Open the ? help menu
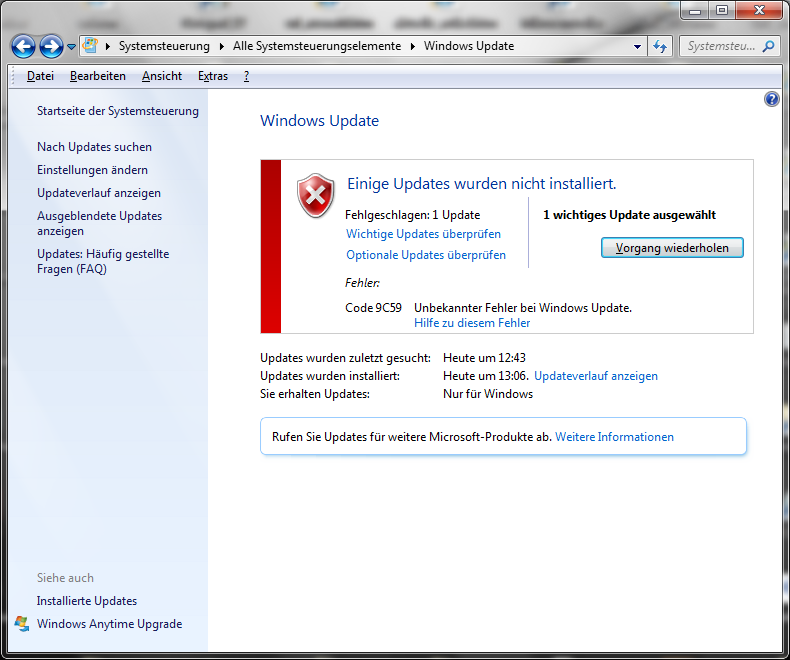 (x=246, y=76)
